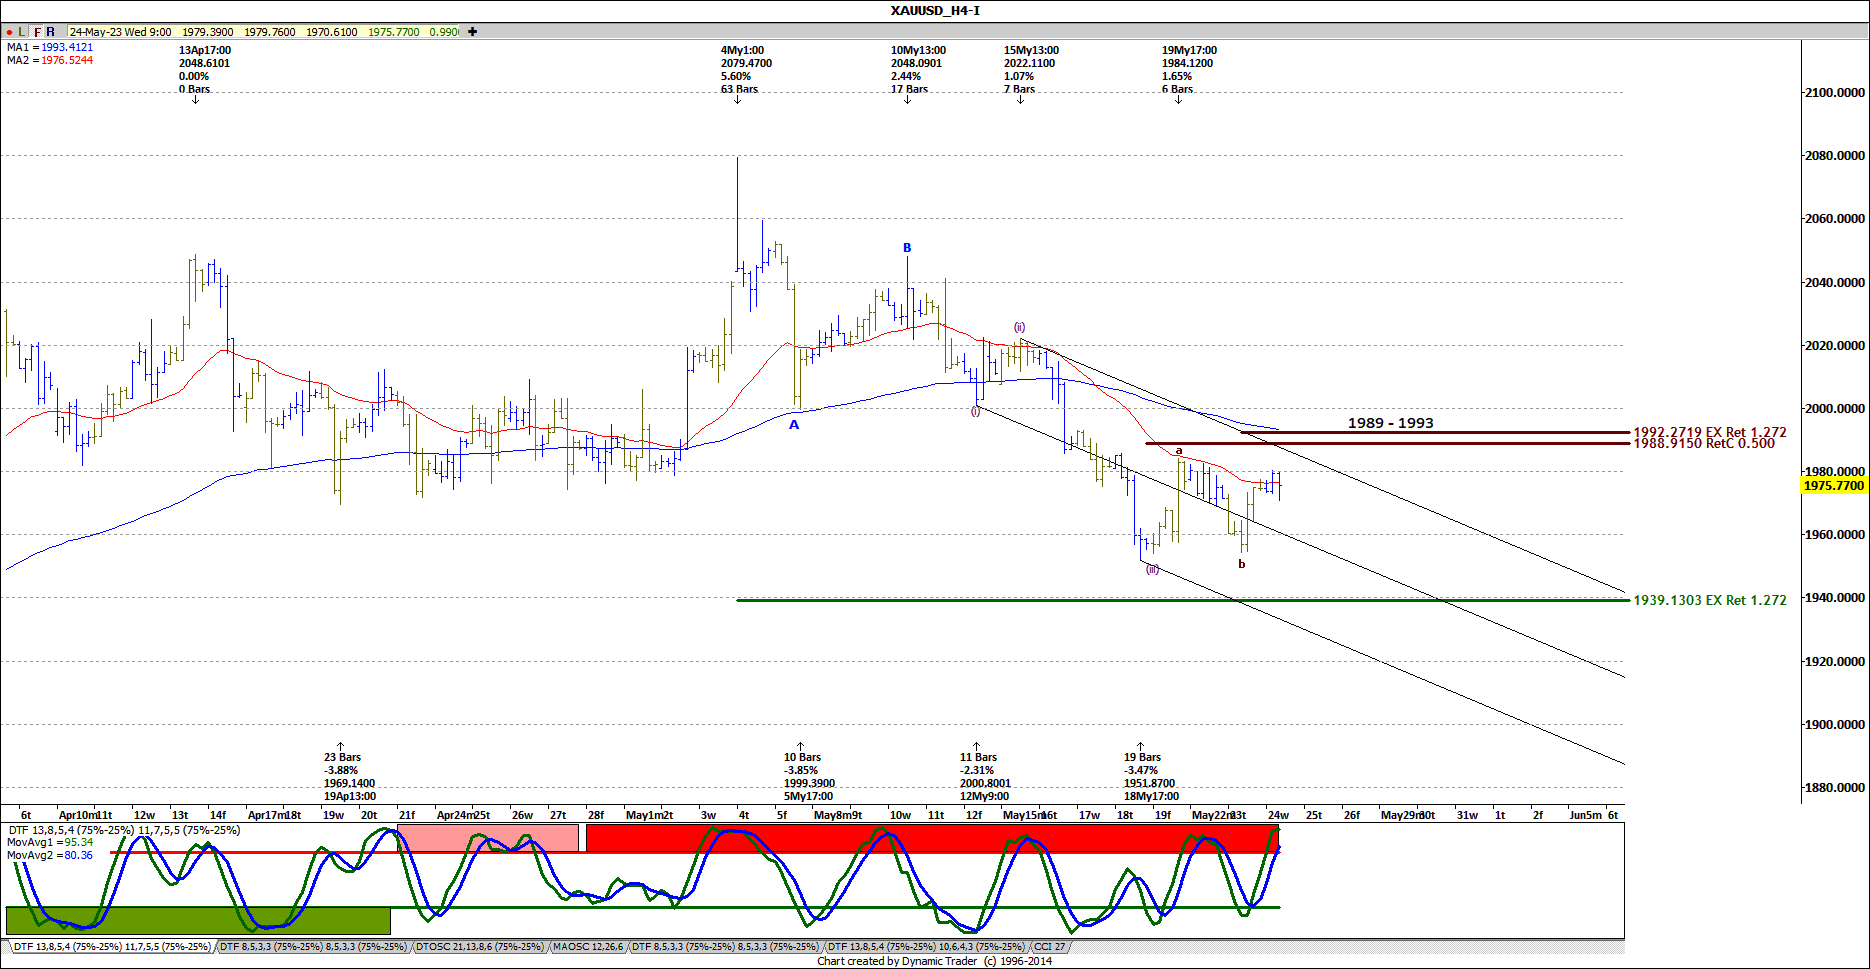Screen dimensions: 1870x969
Task: Click the open price 1979.3900 in header
Action: coord(208,32)
